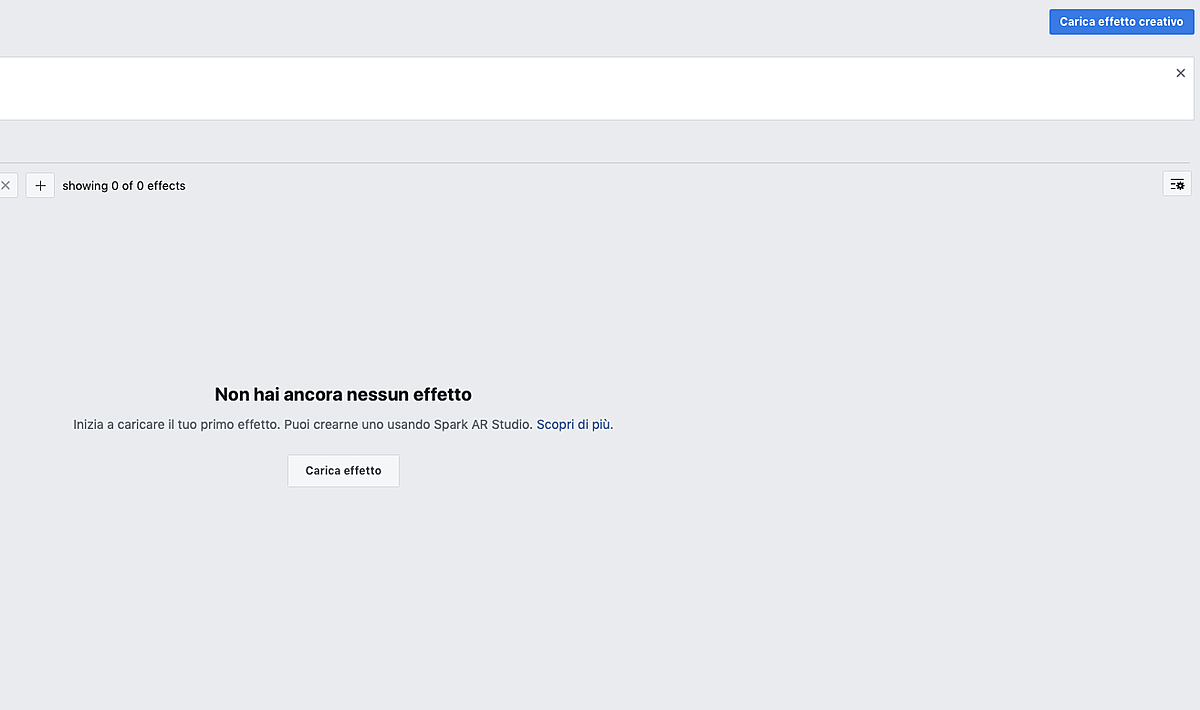Remove the filter using the small X button

coord(5,185)
